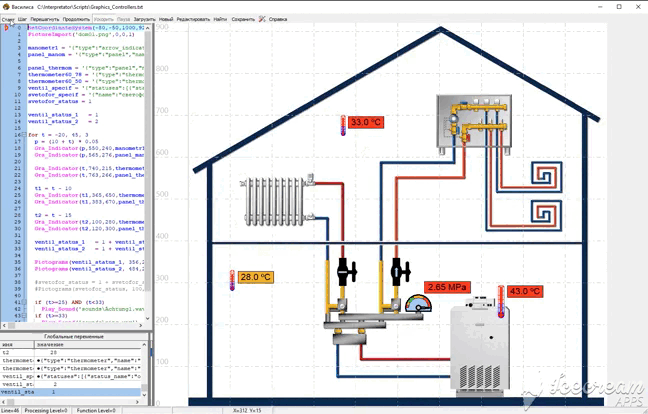This screenshot has width=648, height=414.
Task: Click the manifold cabinet in the attic
Action: pos(474,124)
